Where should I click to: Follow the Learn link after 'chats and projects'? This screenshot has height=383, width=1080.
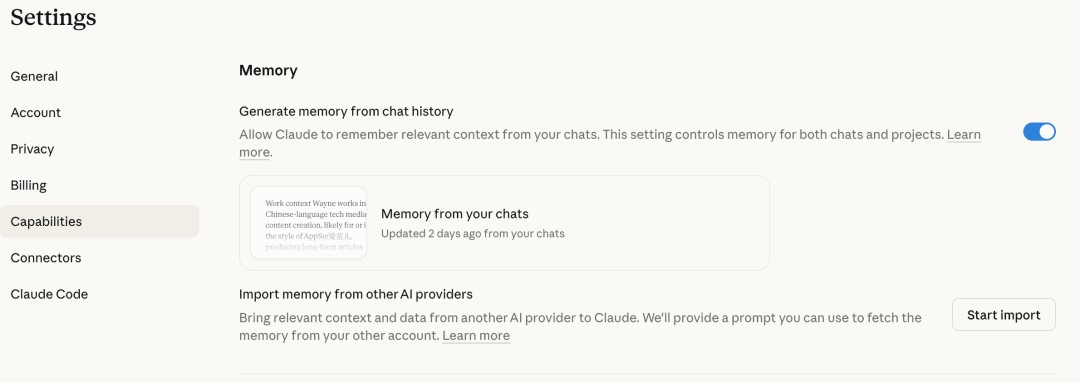tap(964, 135)
